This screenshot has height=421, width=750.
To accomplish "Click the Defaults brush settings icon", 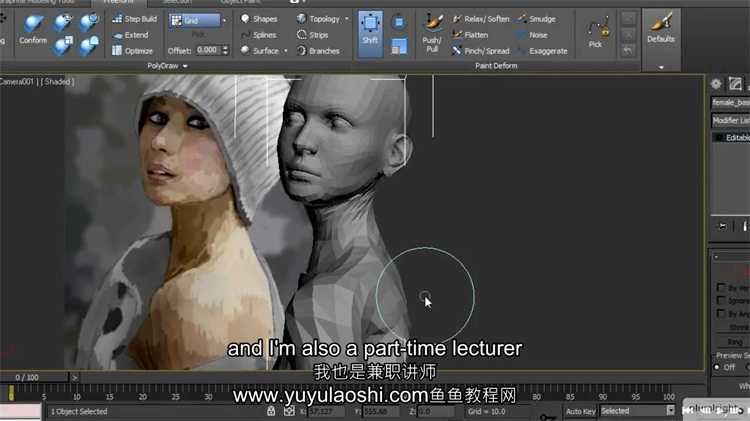I will [661, 28].
